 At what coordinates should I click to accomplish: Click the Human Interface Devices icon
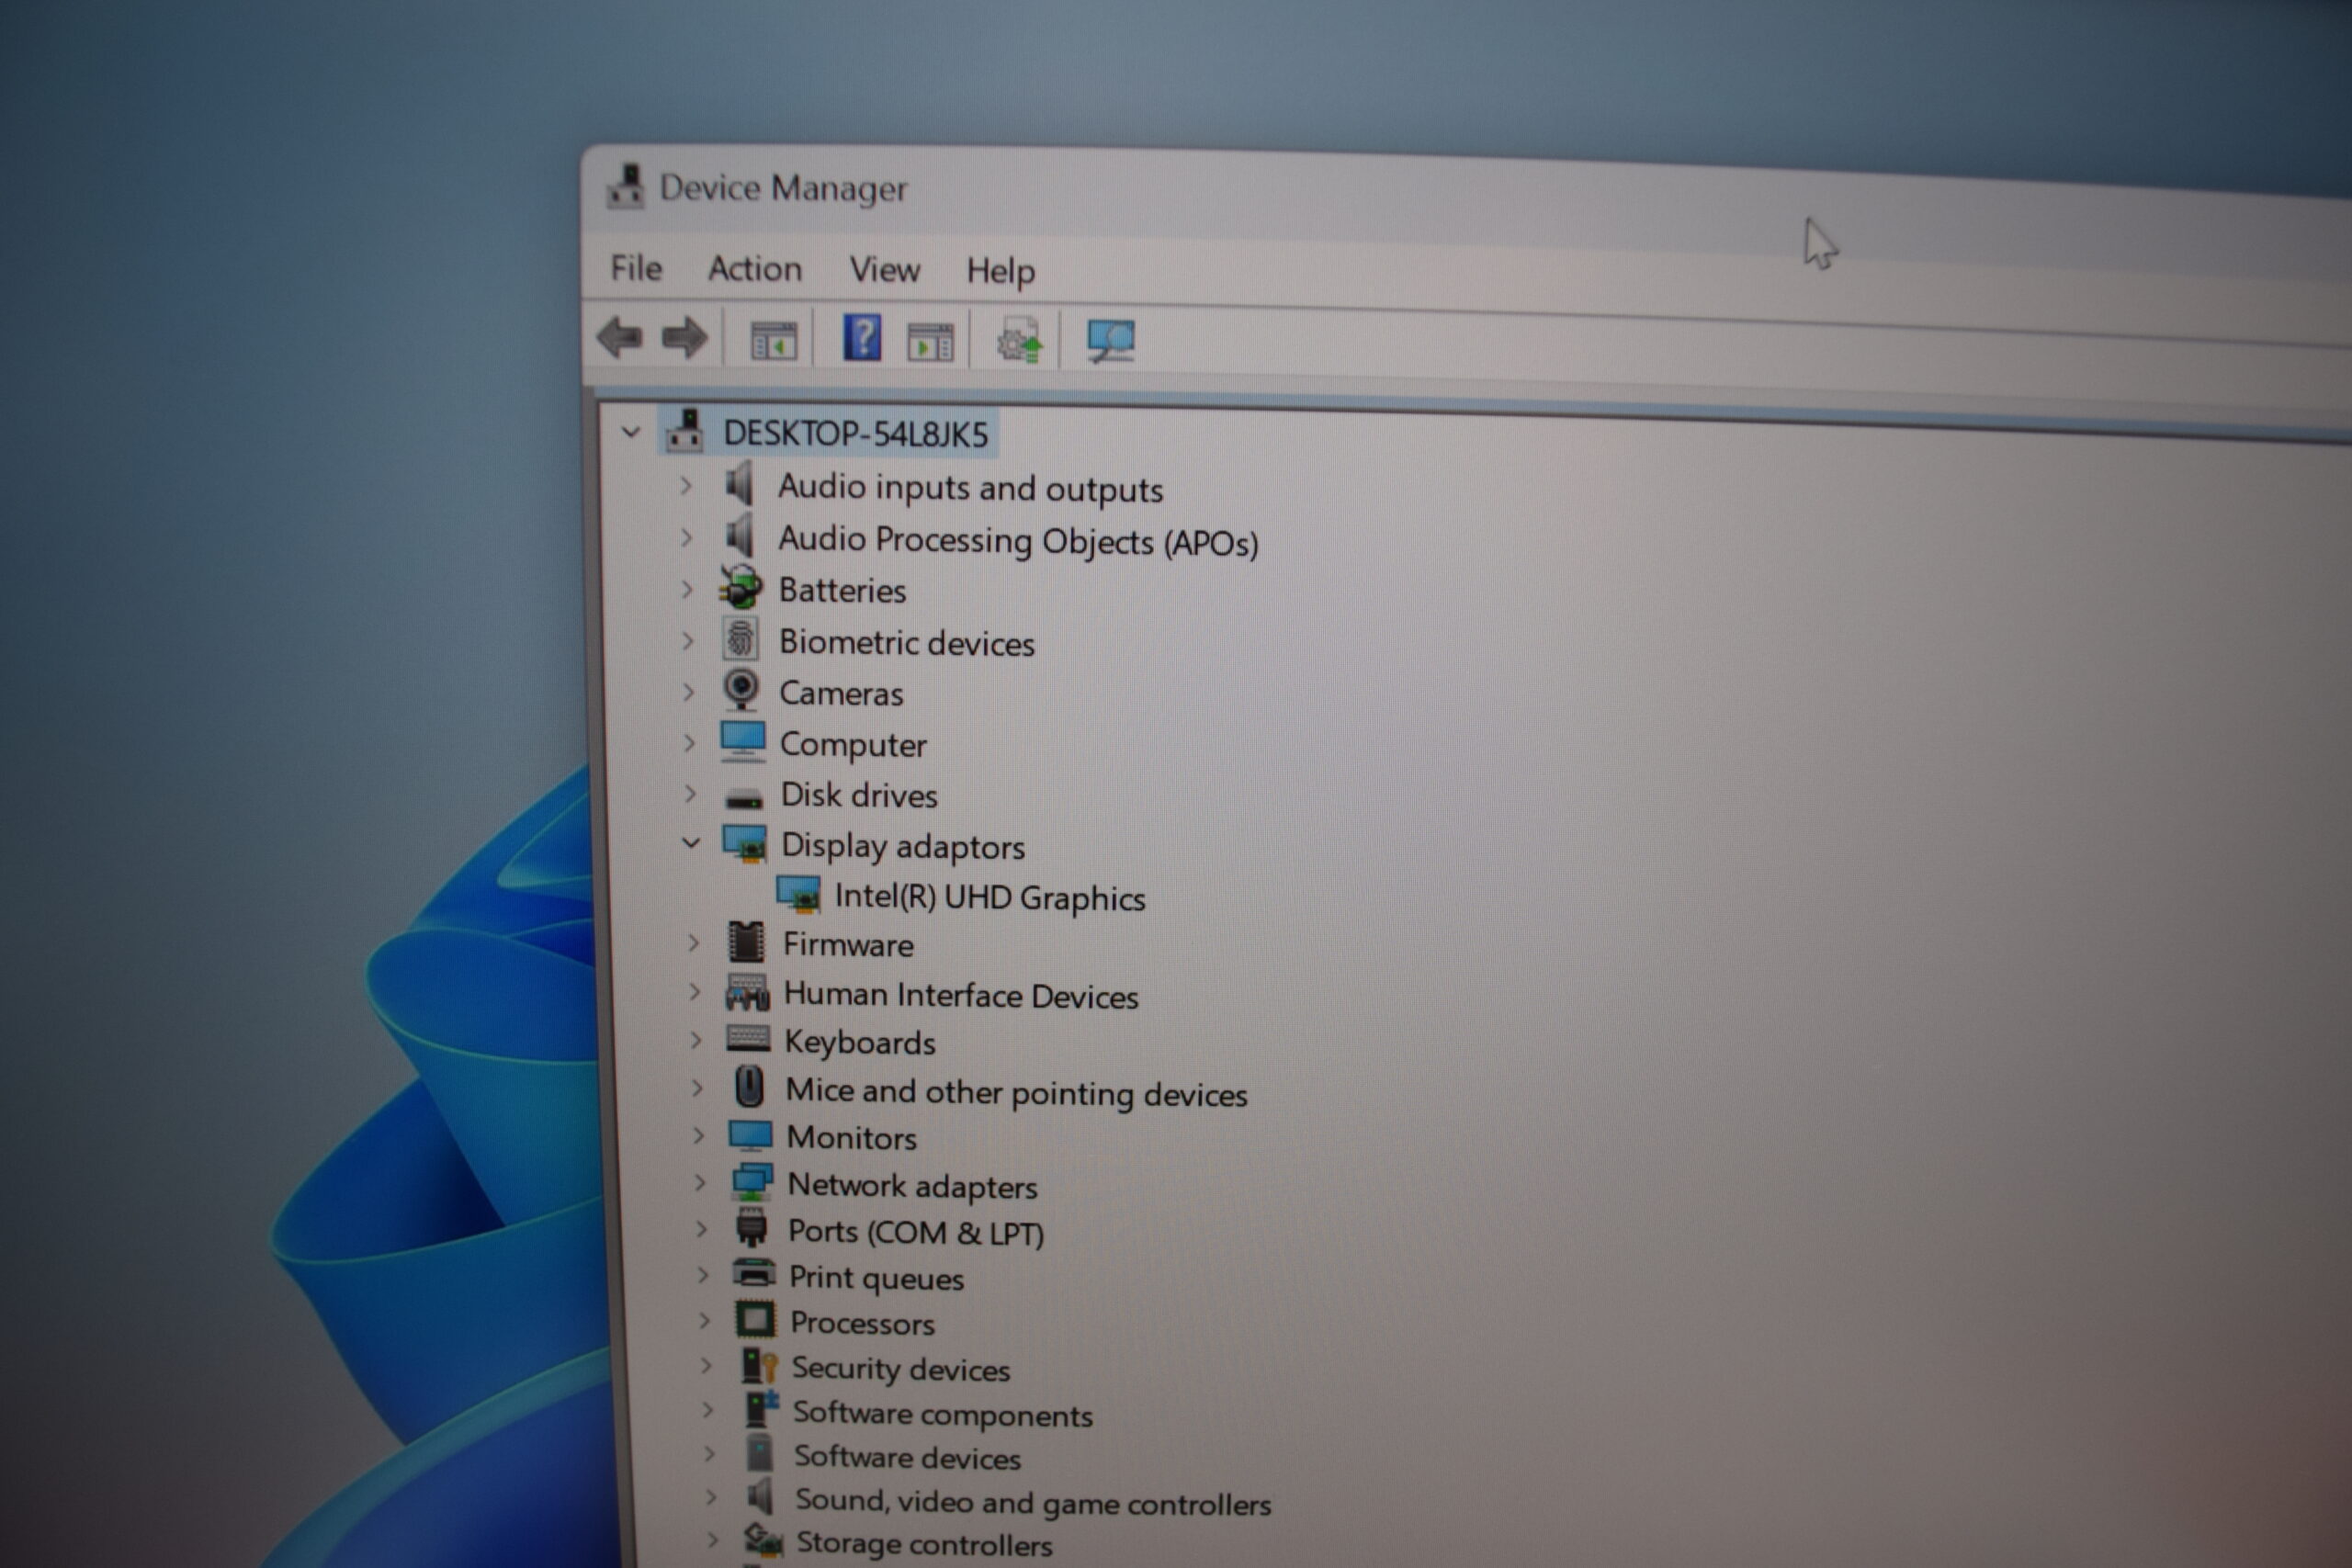[x=747, y=992]
